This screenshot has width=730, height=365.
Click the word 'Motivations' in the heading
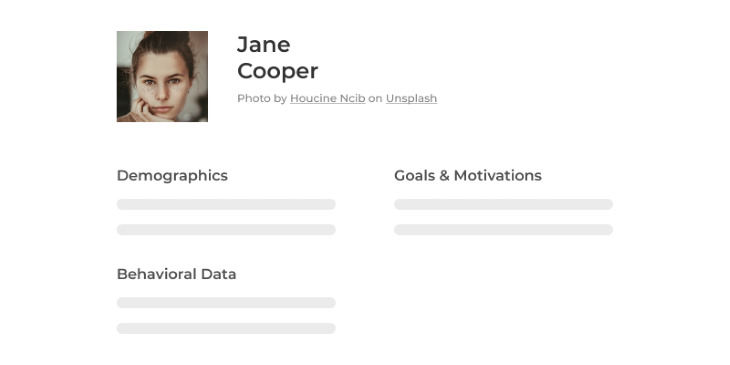click(x=498, y=176)
